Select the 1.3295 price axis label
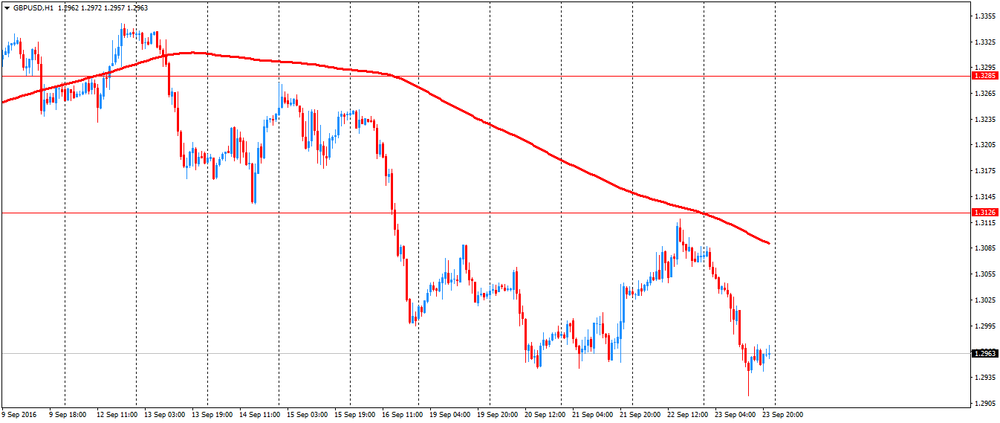1000x423 pixels. [x=984, y=67]
